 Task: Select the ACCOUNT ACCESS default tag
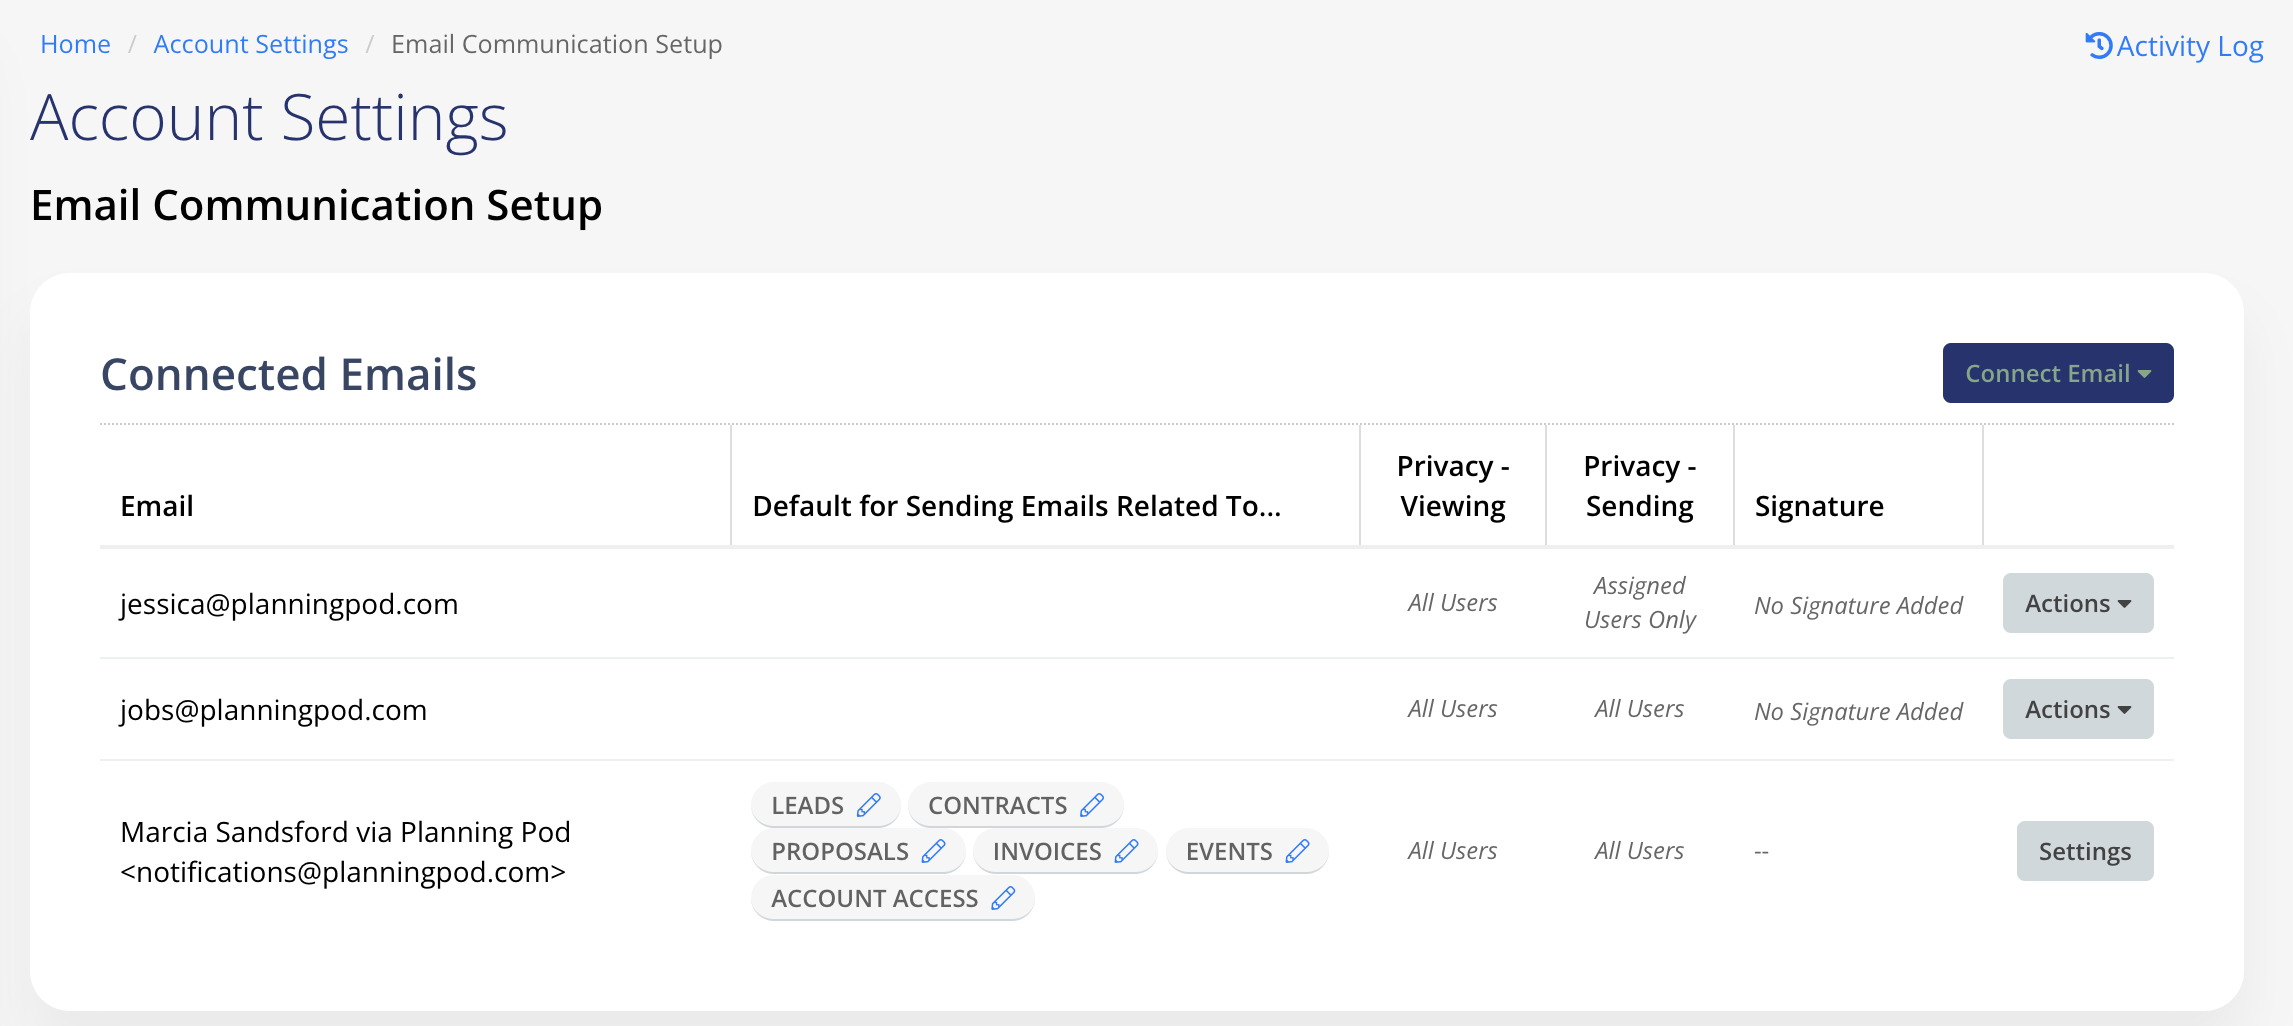pos(892,898)
